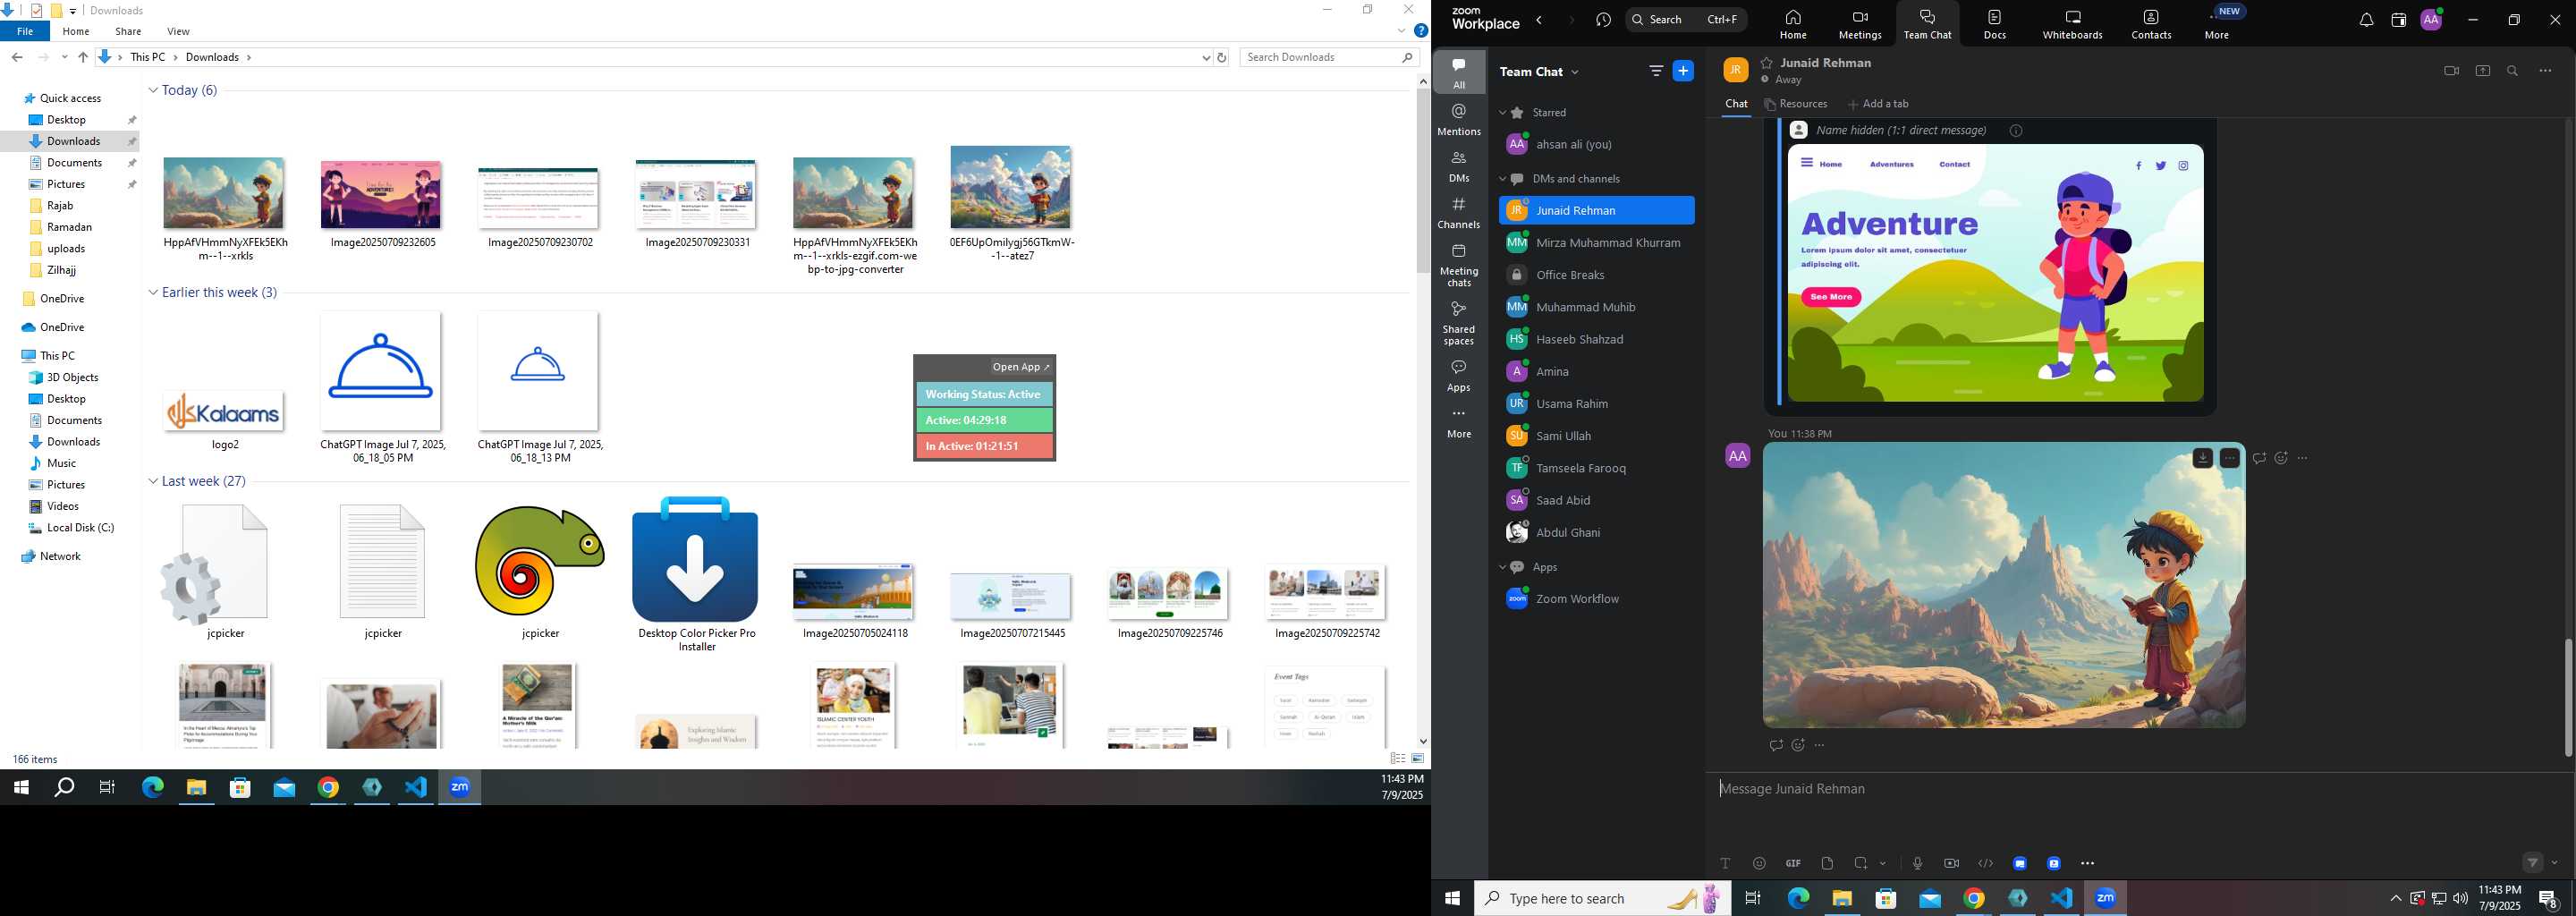
Task: Open the Team Chat header dropdown
Action: (x=1576, y=72)
